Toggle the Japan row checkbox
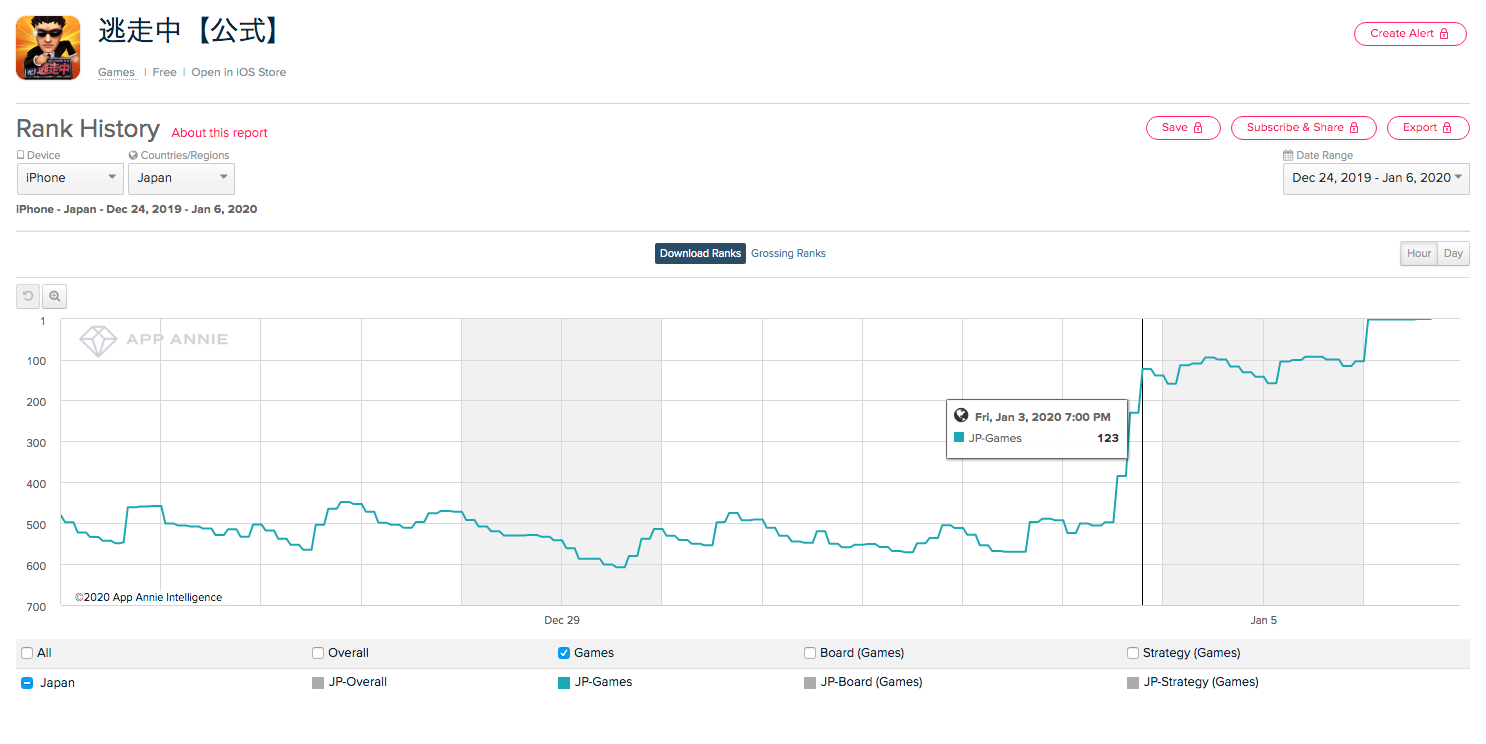 tap(27, 683)
